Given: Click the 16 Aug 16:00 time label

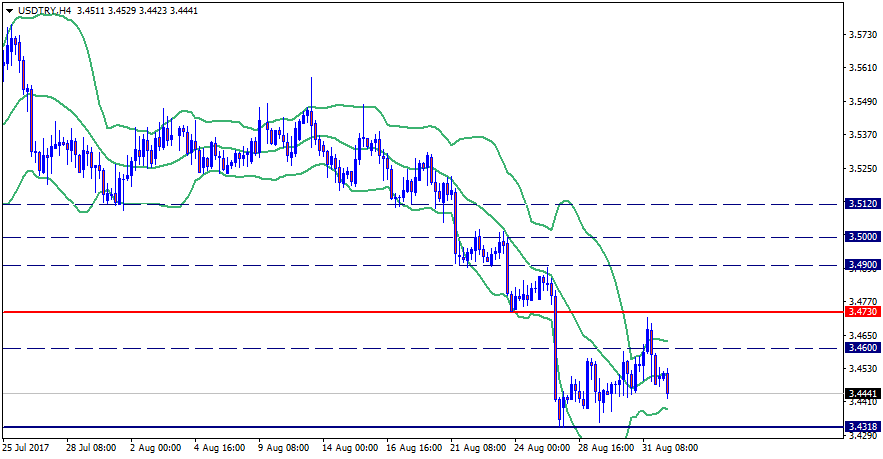Looking at the screenshot, I should (413, 449).
